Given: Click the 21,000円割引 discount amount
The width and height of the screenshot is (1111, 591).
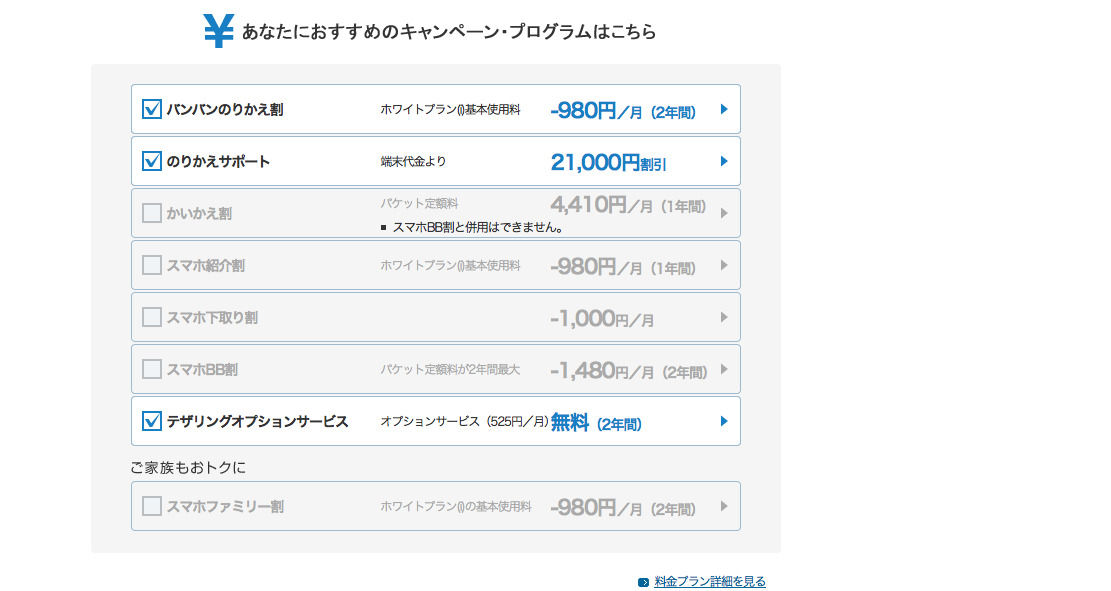Looking at the screenshot, I should 608,162.
